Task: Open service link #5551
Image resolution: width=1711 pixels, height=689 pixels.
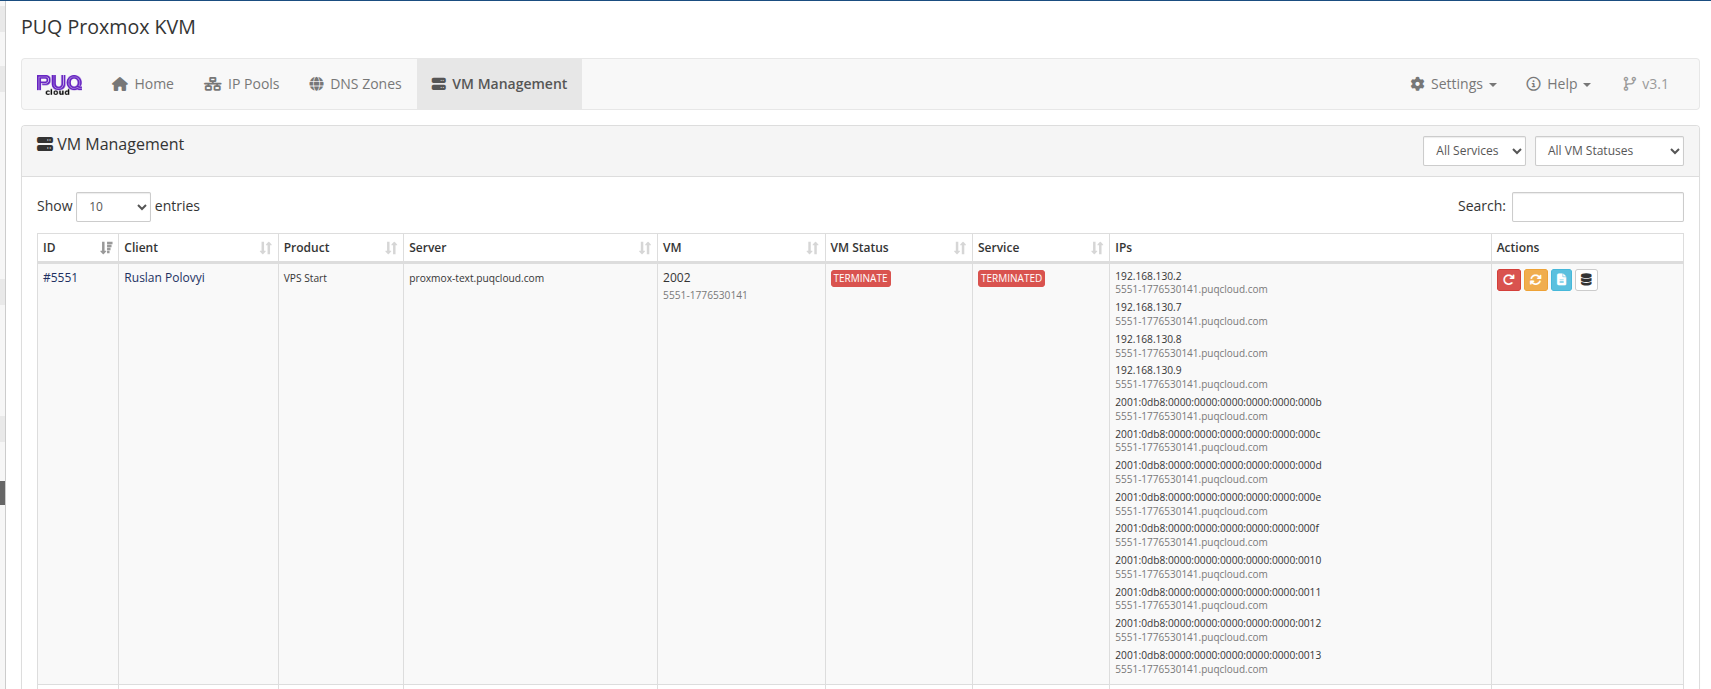Action: click(60, 278)
